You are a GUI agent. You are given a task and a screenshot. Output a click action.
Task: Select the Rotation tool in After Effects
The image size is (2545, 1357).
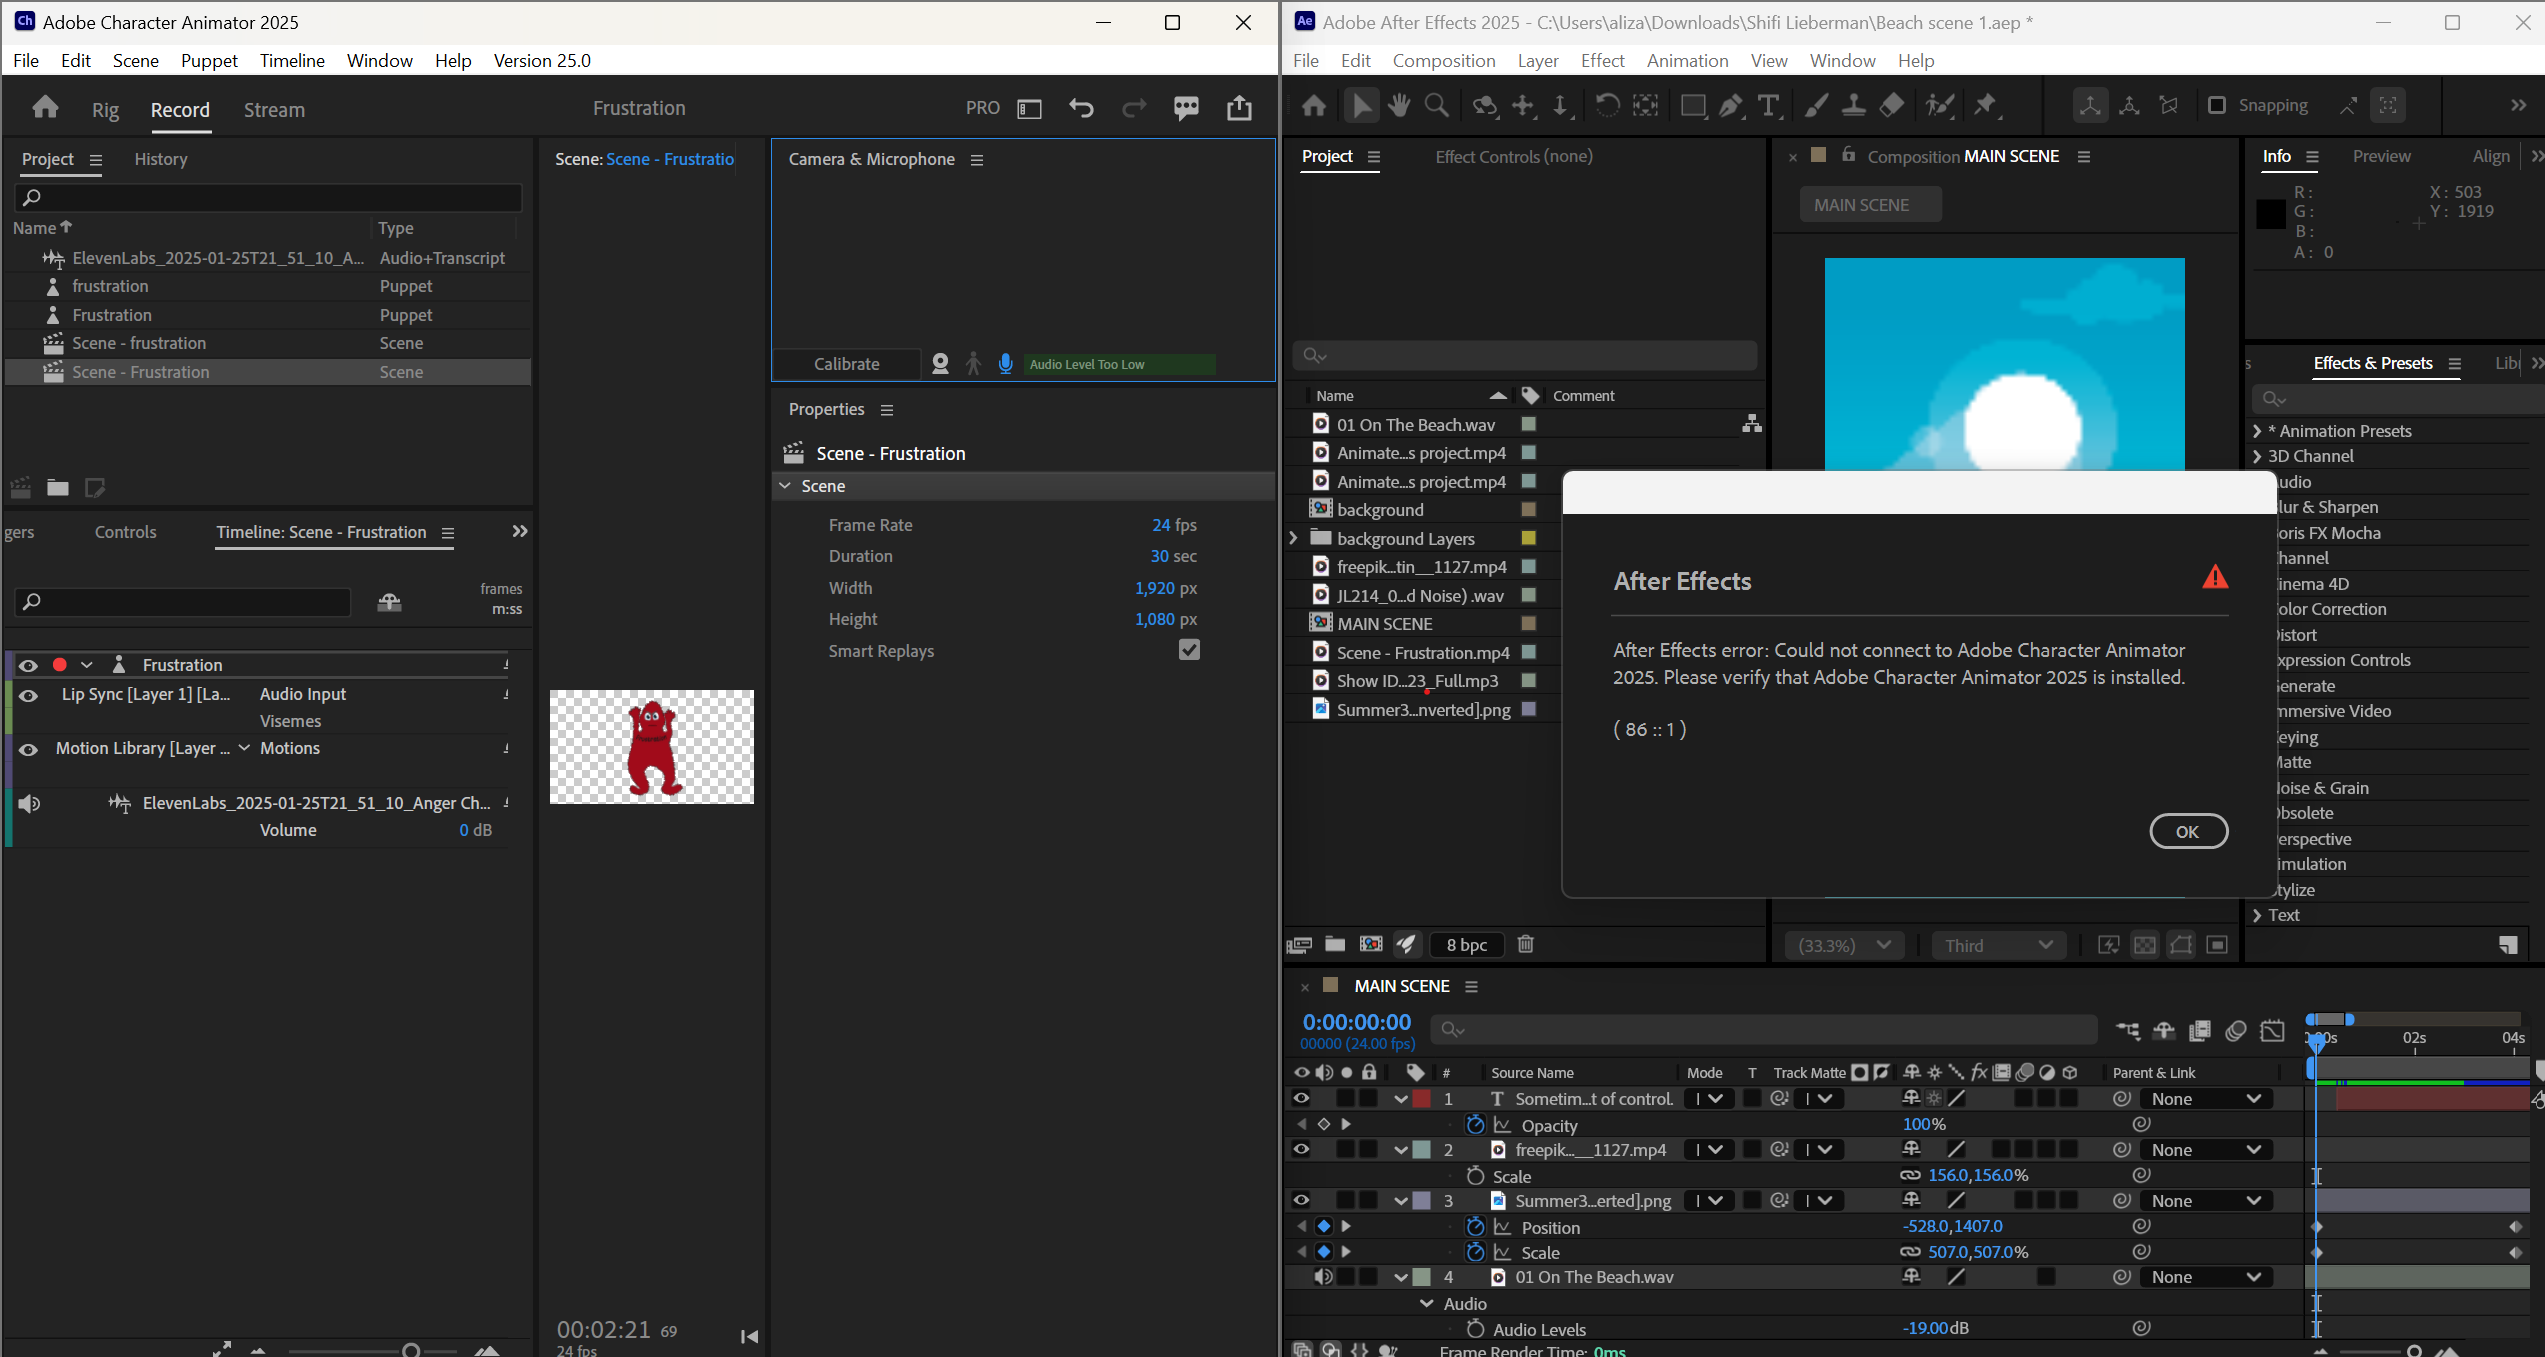coord(1607,105)
